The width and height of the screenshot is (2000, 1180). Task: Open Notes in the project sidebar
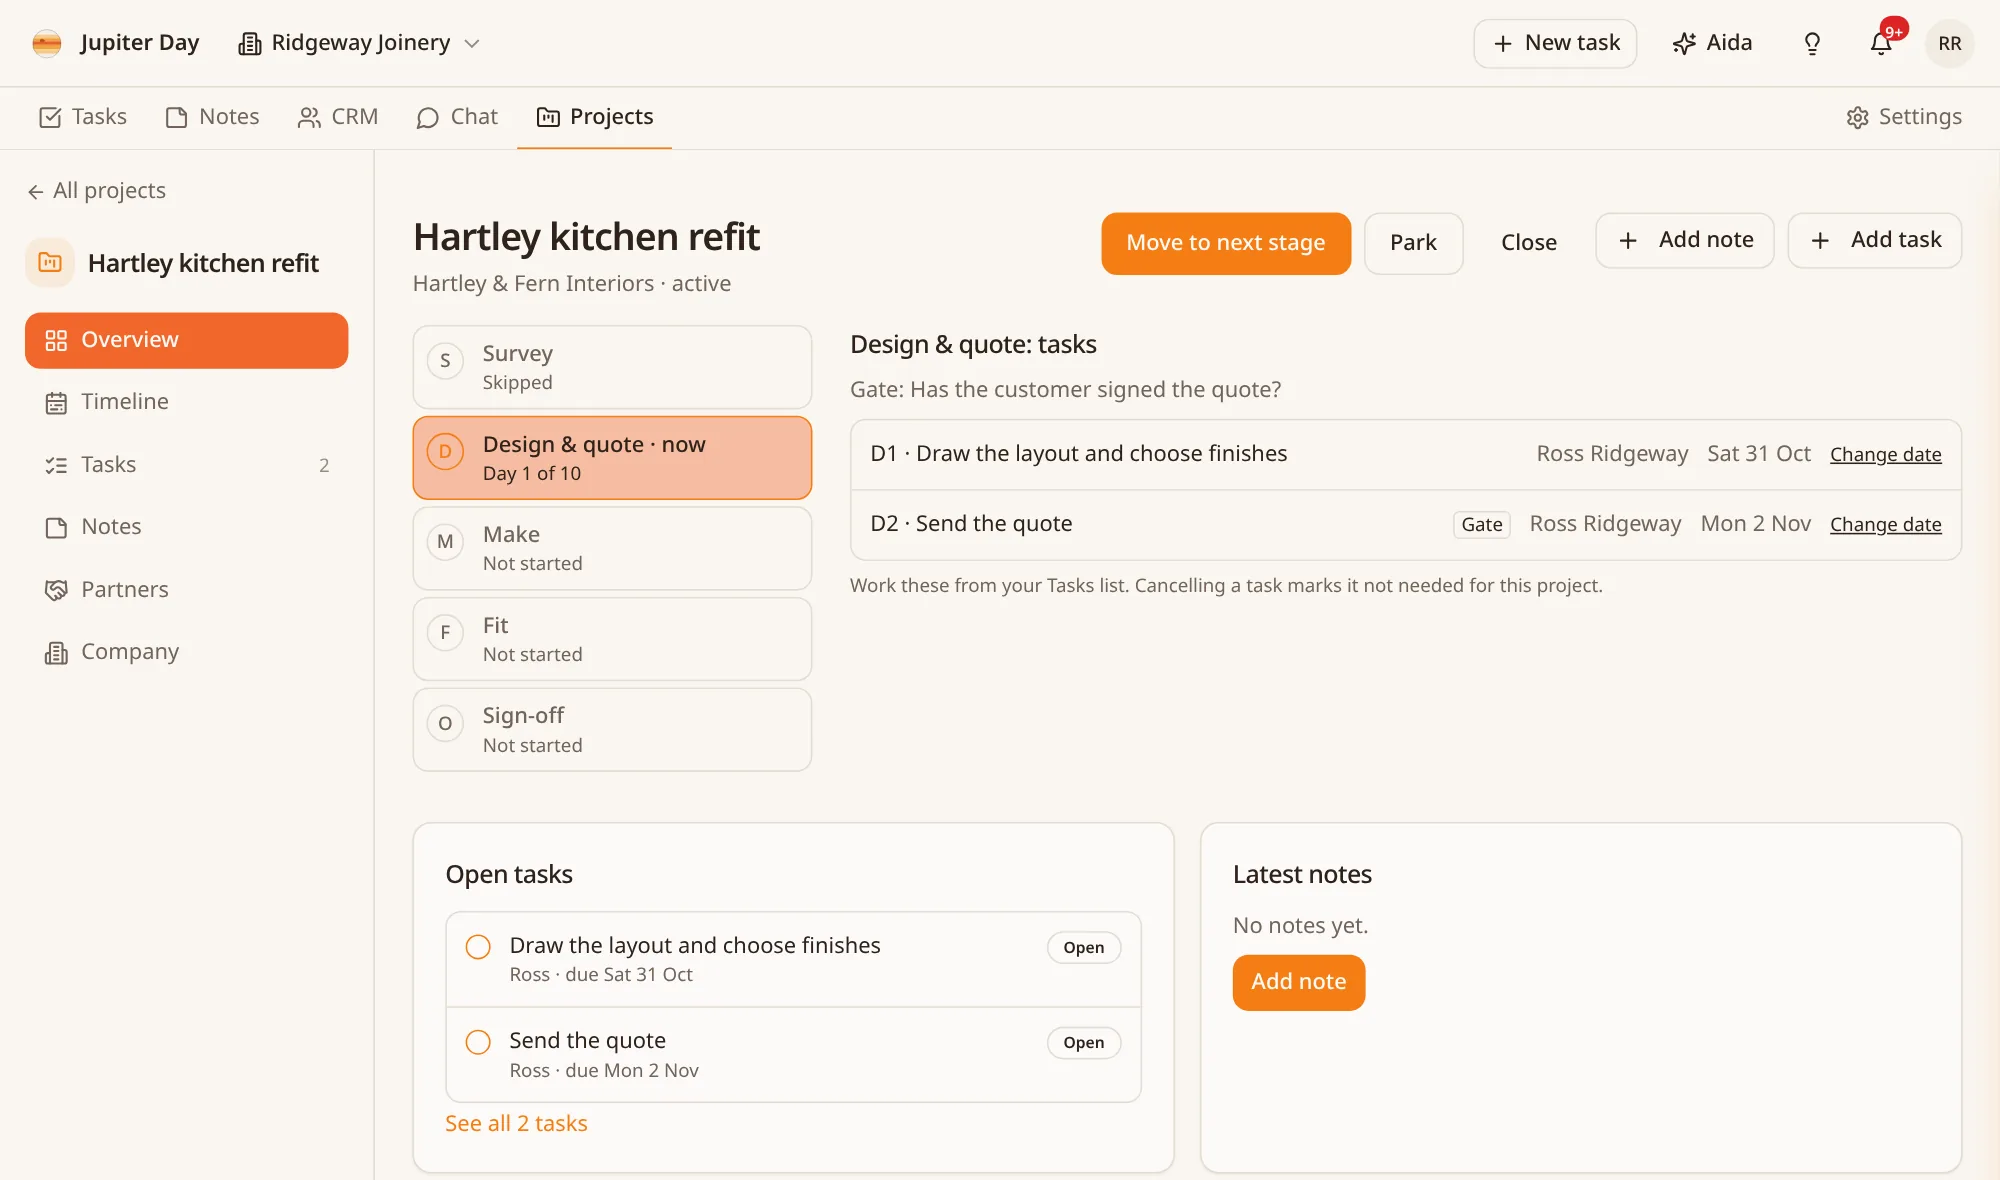coord(187,527)
